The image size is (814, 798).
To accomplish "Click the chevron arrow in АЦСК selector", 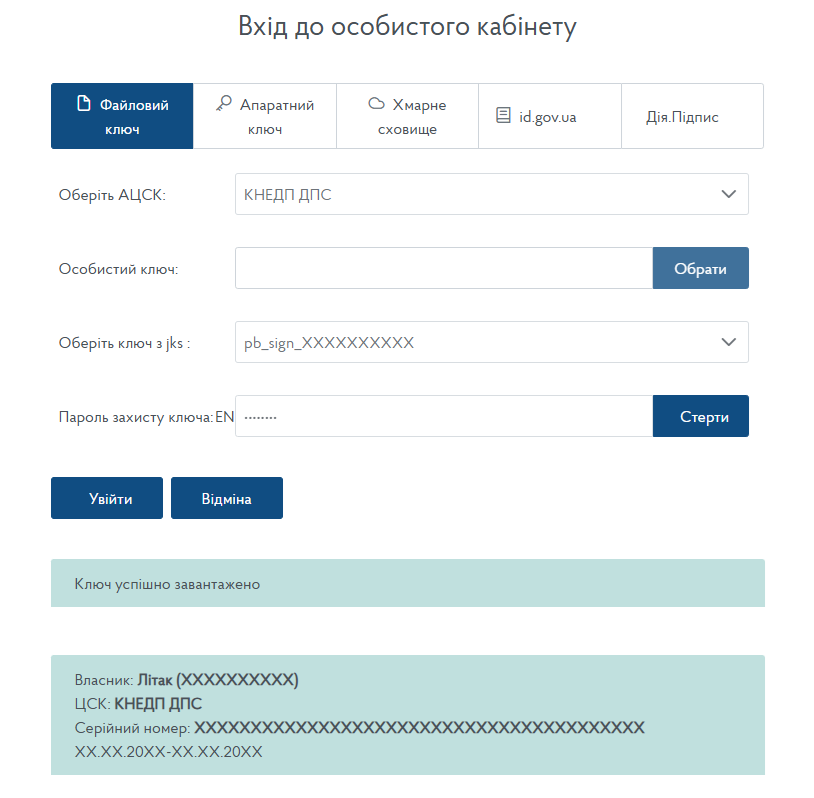I will click(728, 195).
